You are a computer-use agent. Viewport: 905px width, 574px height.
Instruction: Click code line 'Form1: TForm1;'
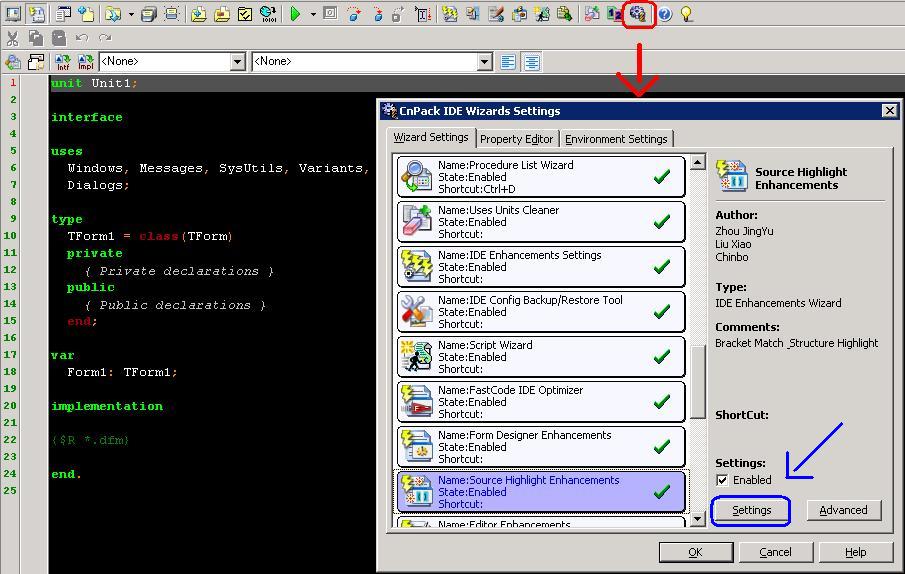(122, 372)
